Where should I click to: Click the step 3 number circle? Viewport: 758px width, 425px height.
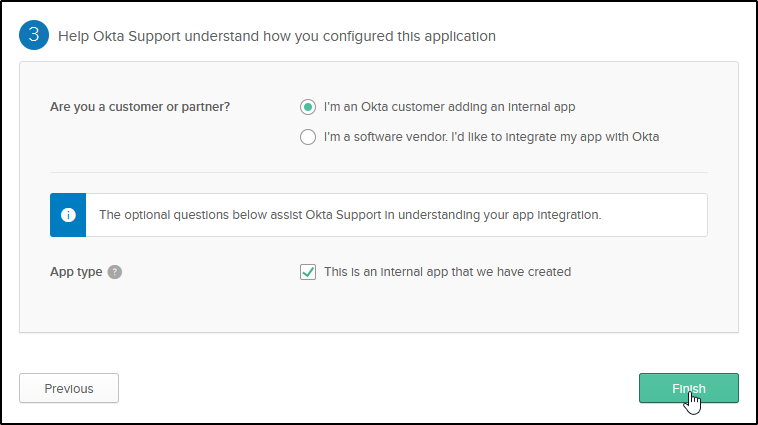35,36
